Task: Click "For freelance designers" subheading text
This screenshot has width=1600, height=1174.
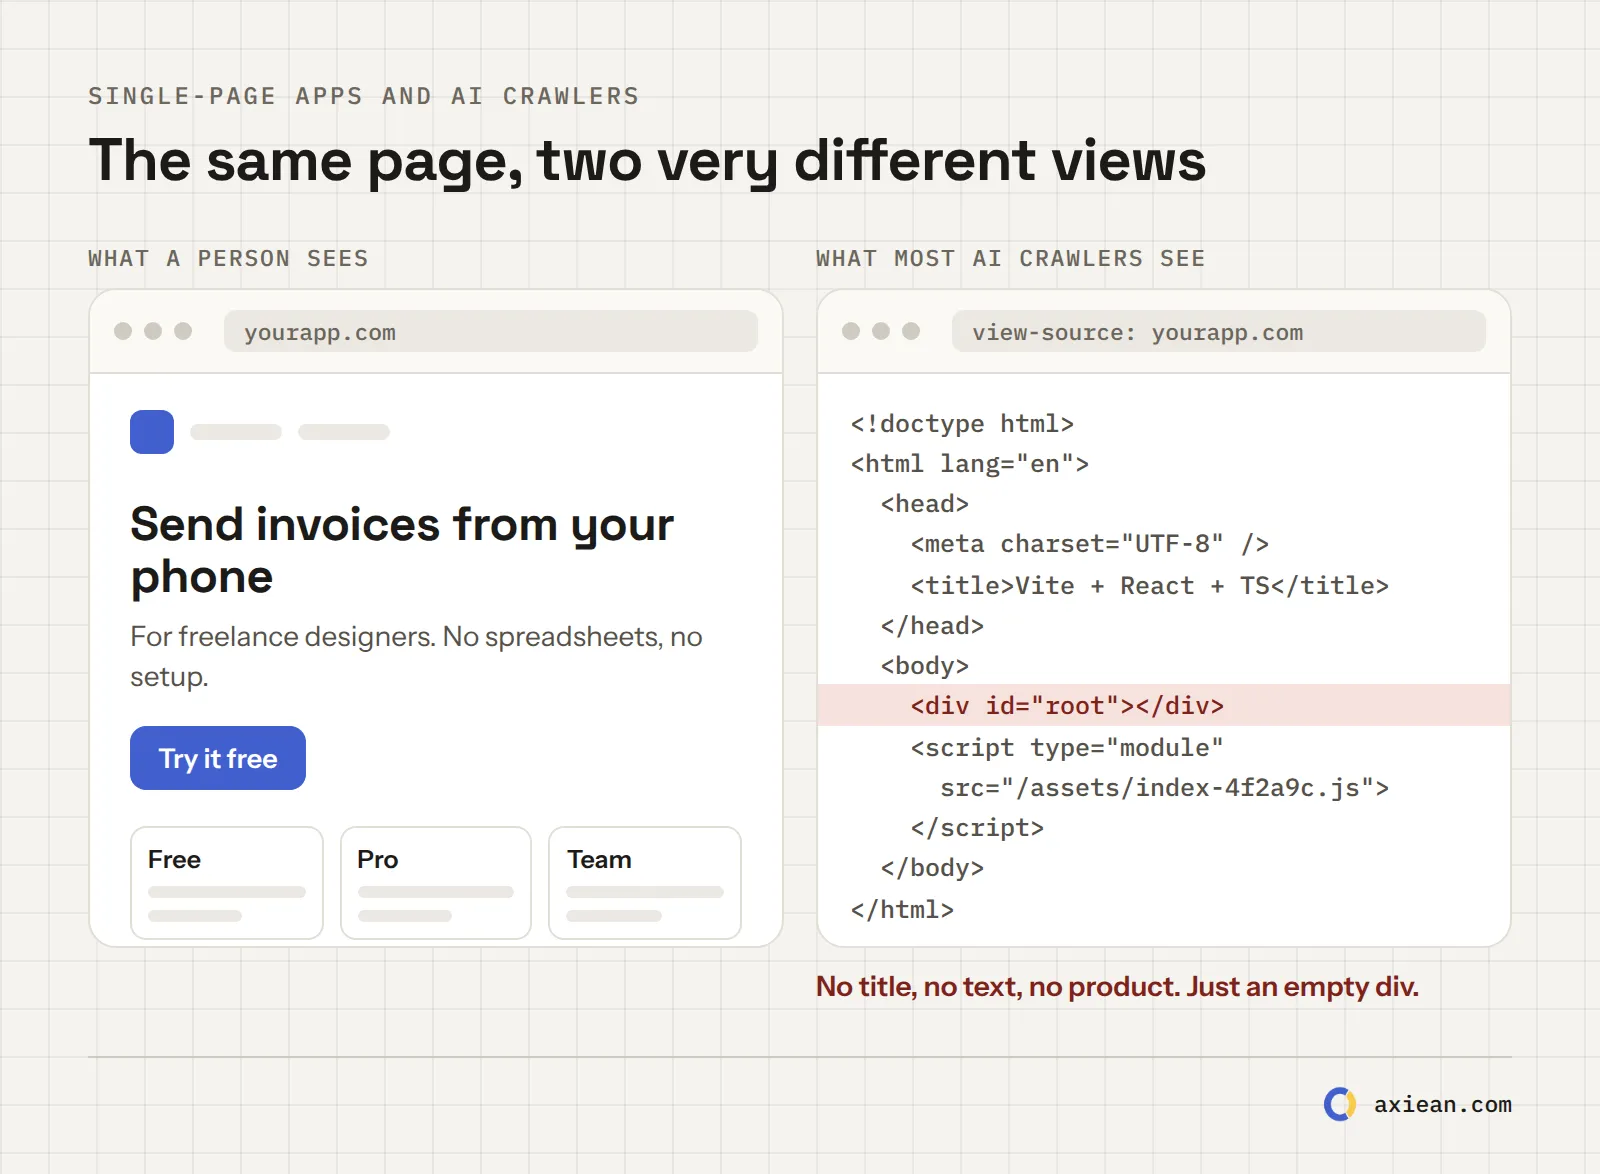Action: click(416, 656)
